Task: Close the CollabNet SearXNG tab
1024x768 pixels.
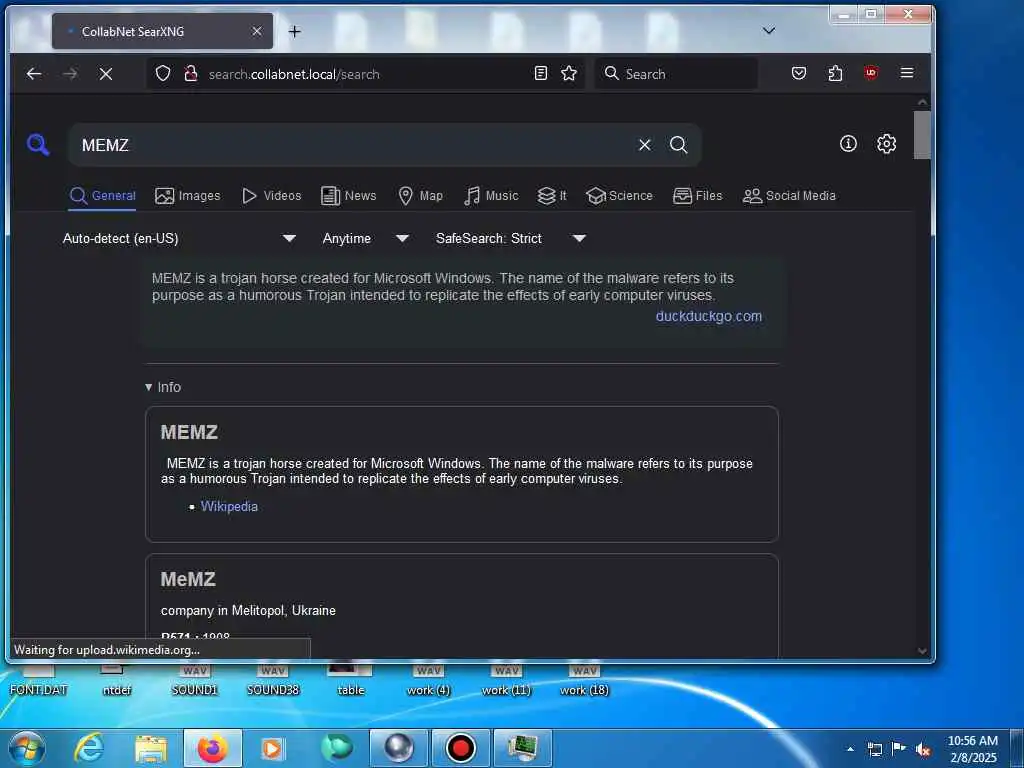Action: (x=257, y=31)
